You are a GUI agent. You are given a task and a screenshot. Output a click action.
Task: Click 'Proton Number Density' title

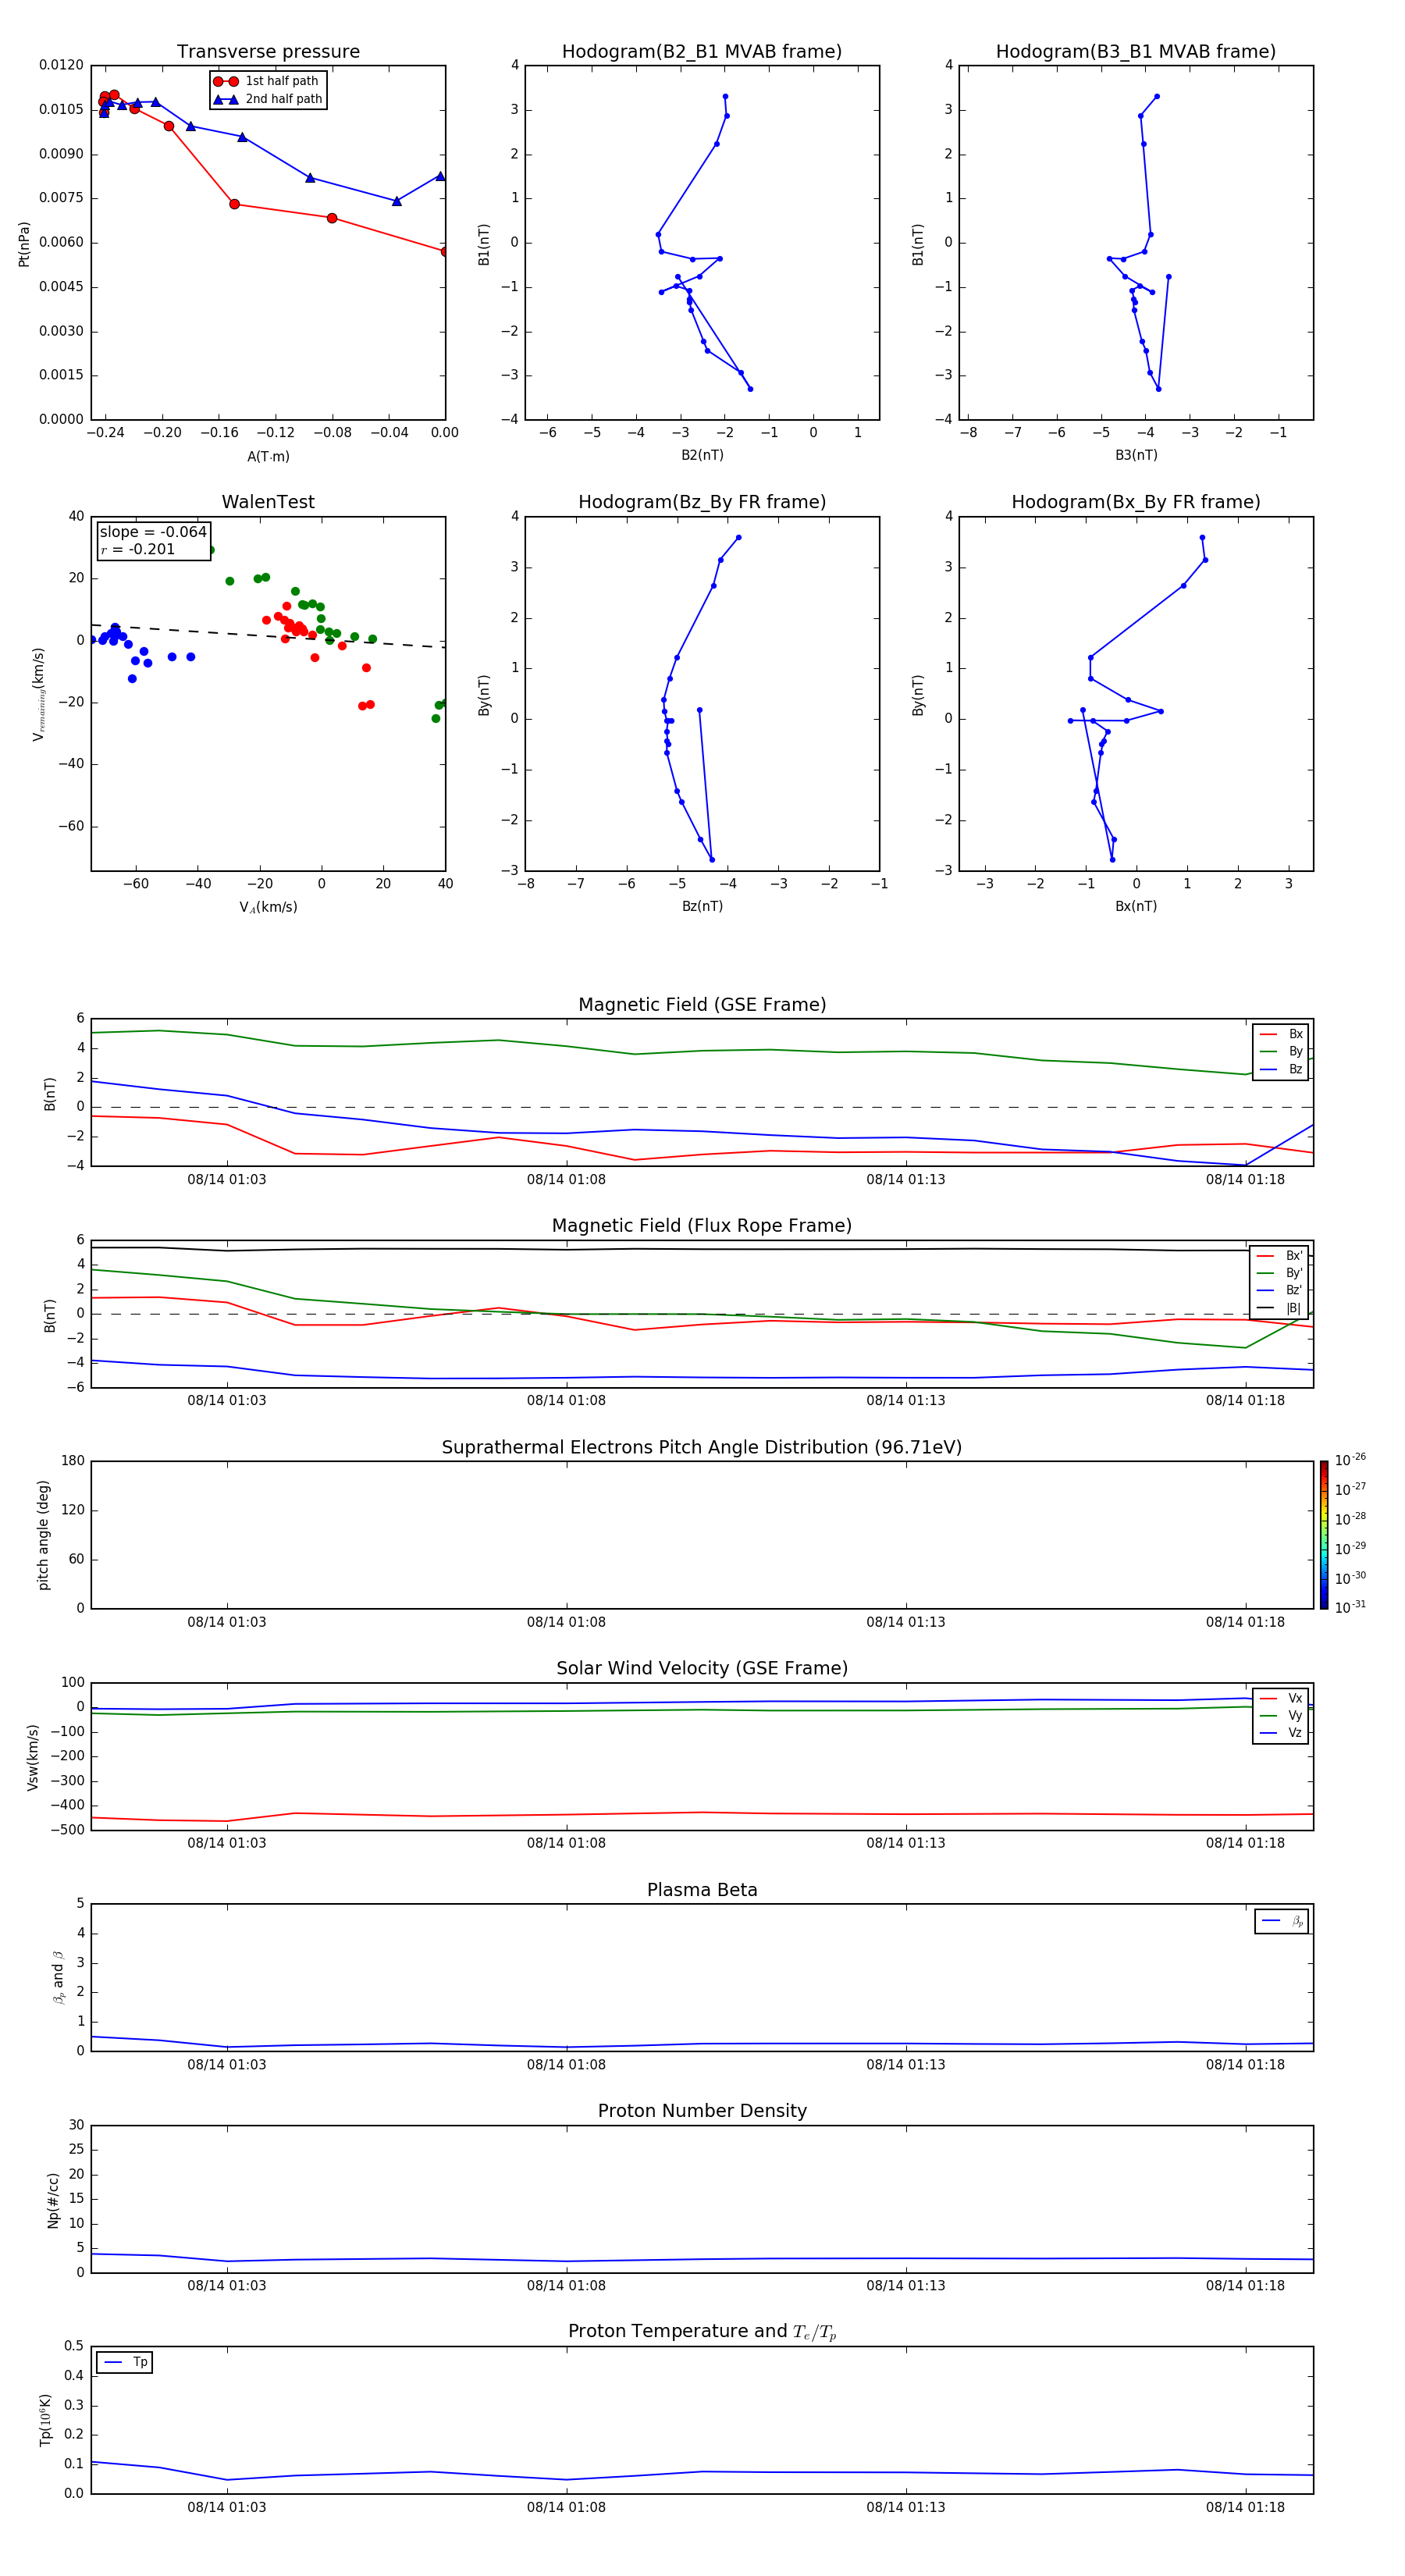tap(702, 2111)
